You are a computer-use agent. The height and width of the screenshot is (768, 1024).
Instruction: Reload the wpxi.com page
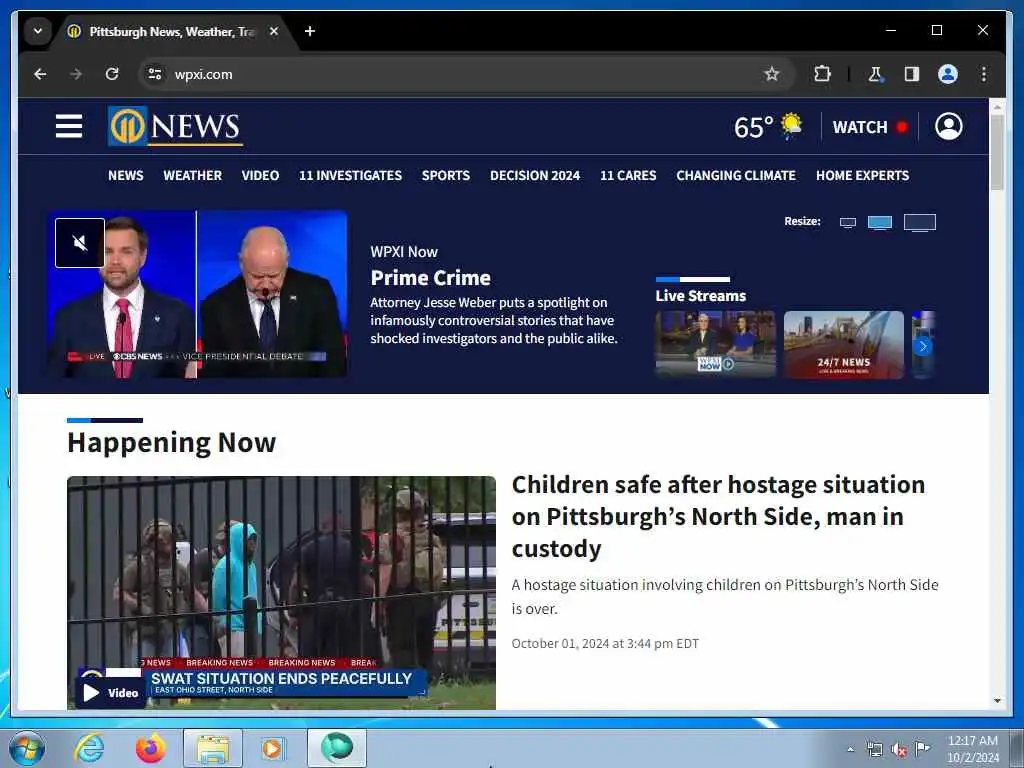point(112,74)
